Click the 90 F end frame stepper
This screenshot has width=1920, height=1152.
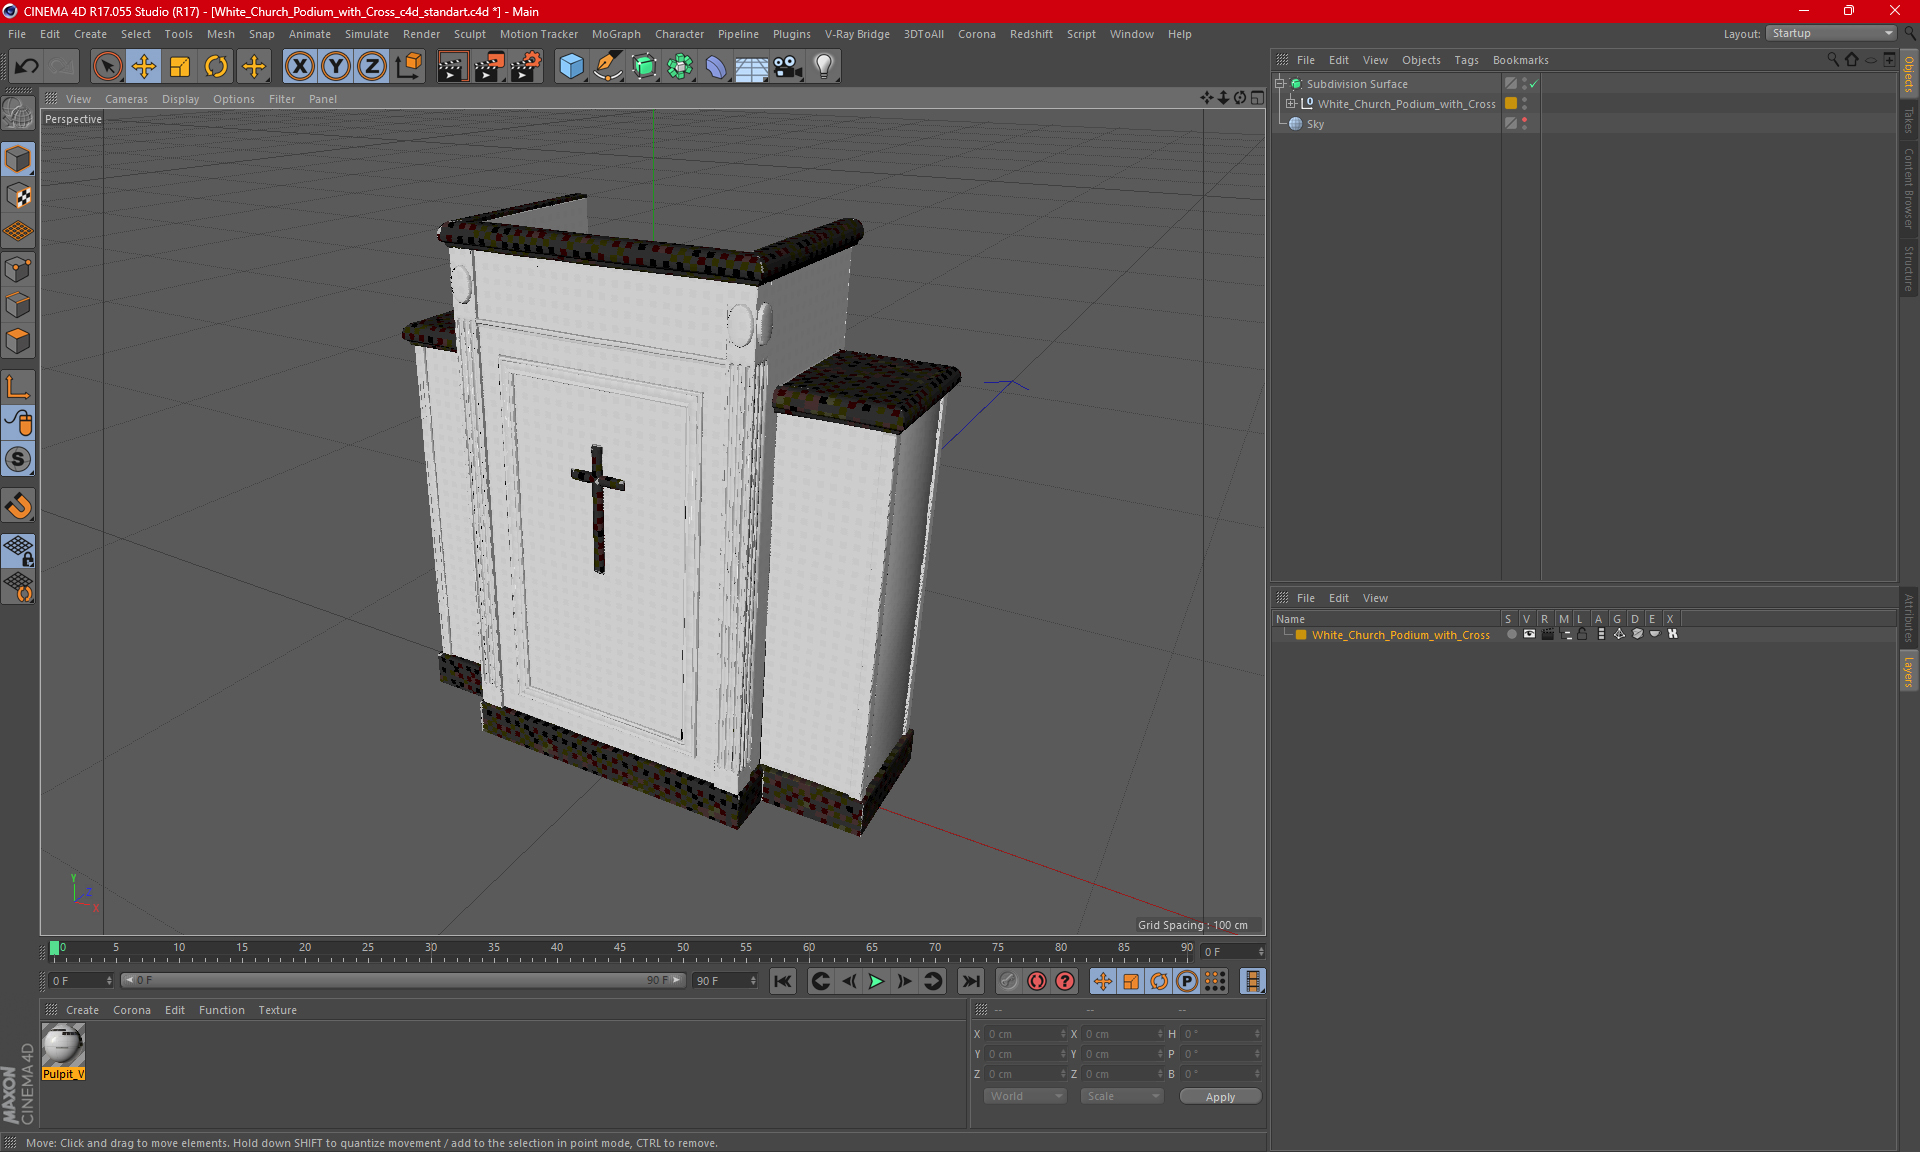[x=753, y=981]
